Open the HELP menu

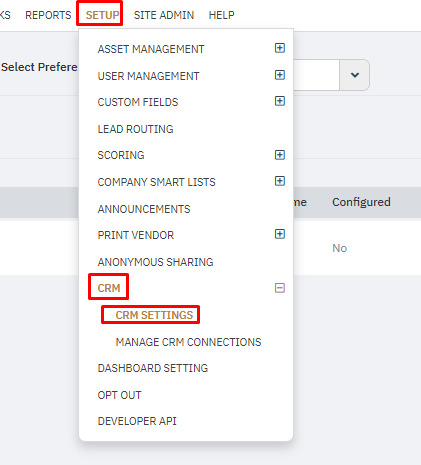[x=221, y=15]
